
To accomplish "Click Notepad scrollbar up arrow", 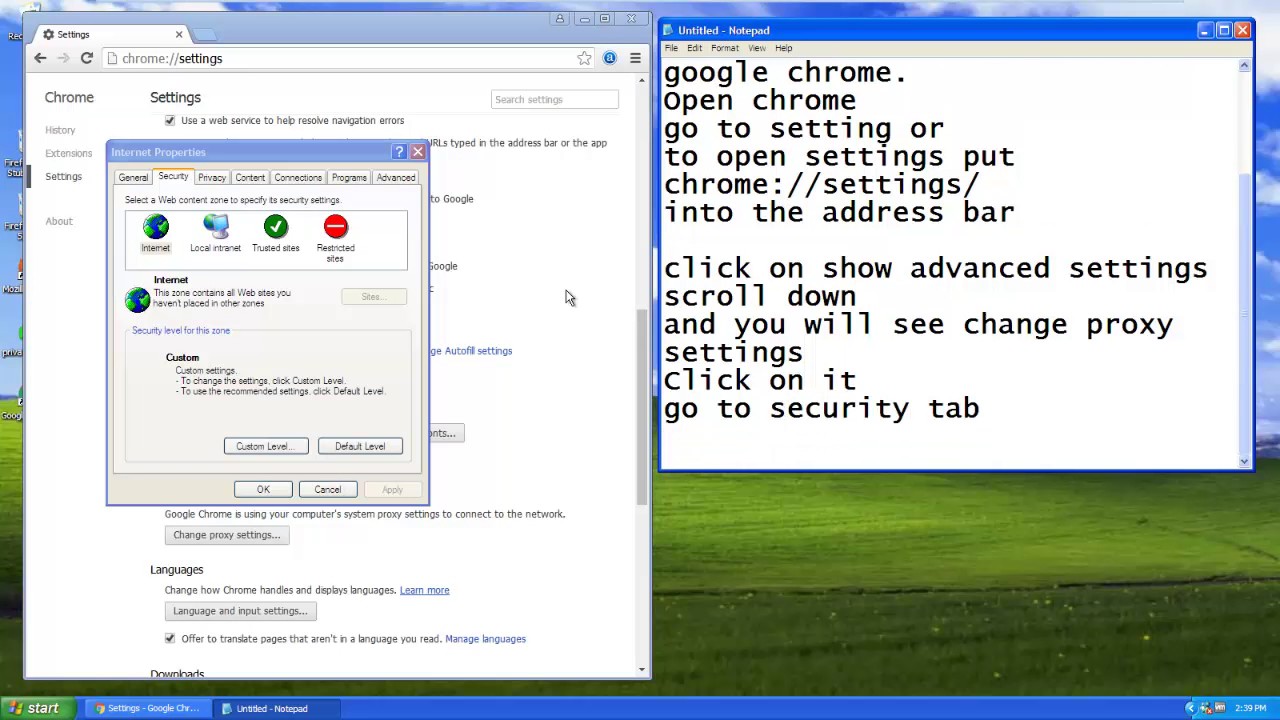I will pyautogui.click(x=1244, y=65).
